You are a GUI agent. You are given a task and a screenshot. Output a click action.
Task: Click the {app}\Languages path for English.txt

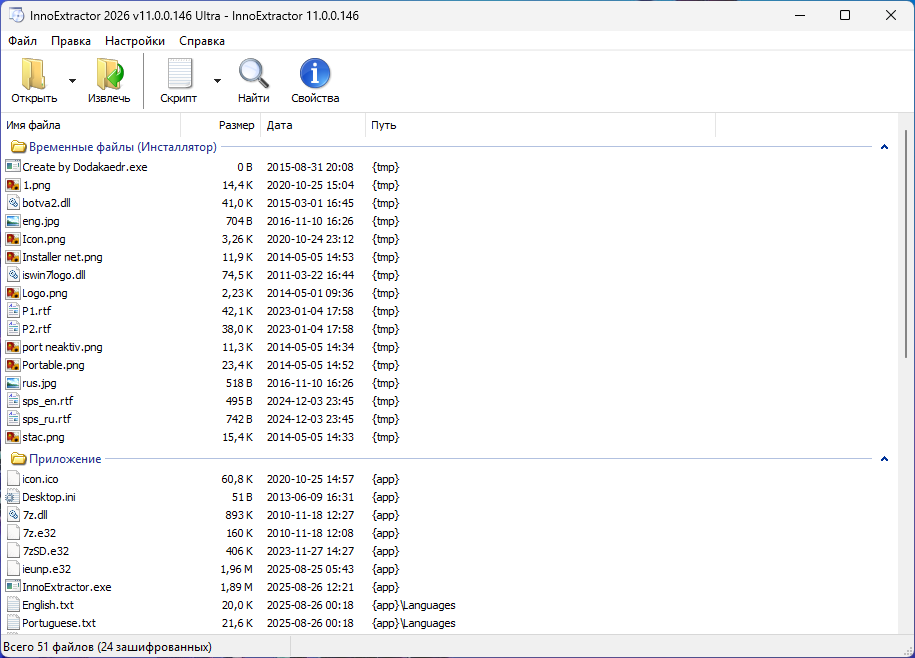tap(414, 605)
